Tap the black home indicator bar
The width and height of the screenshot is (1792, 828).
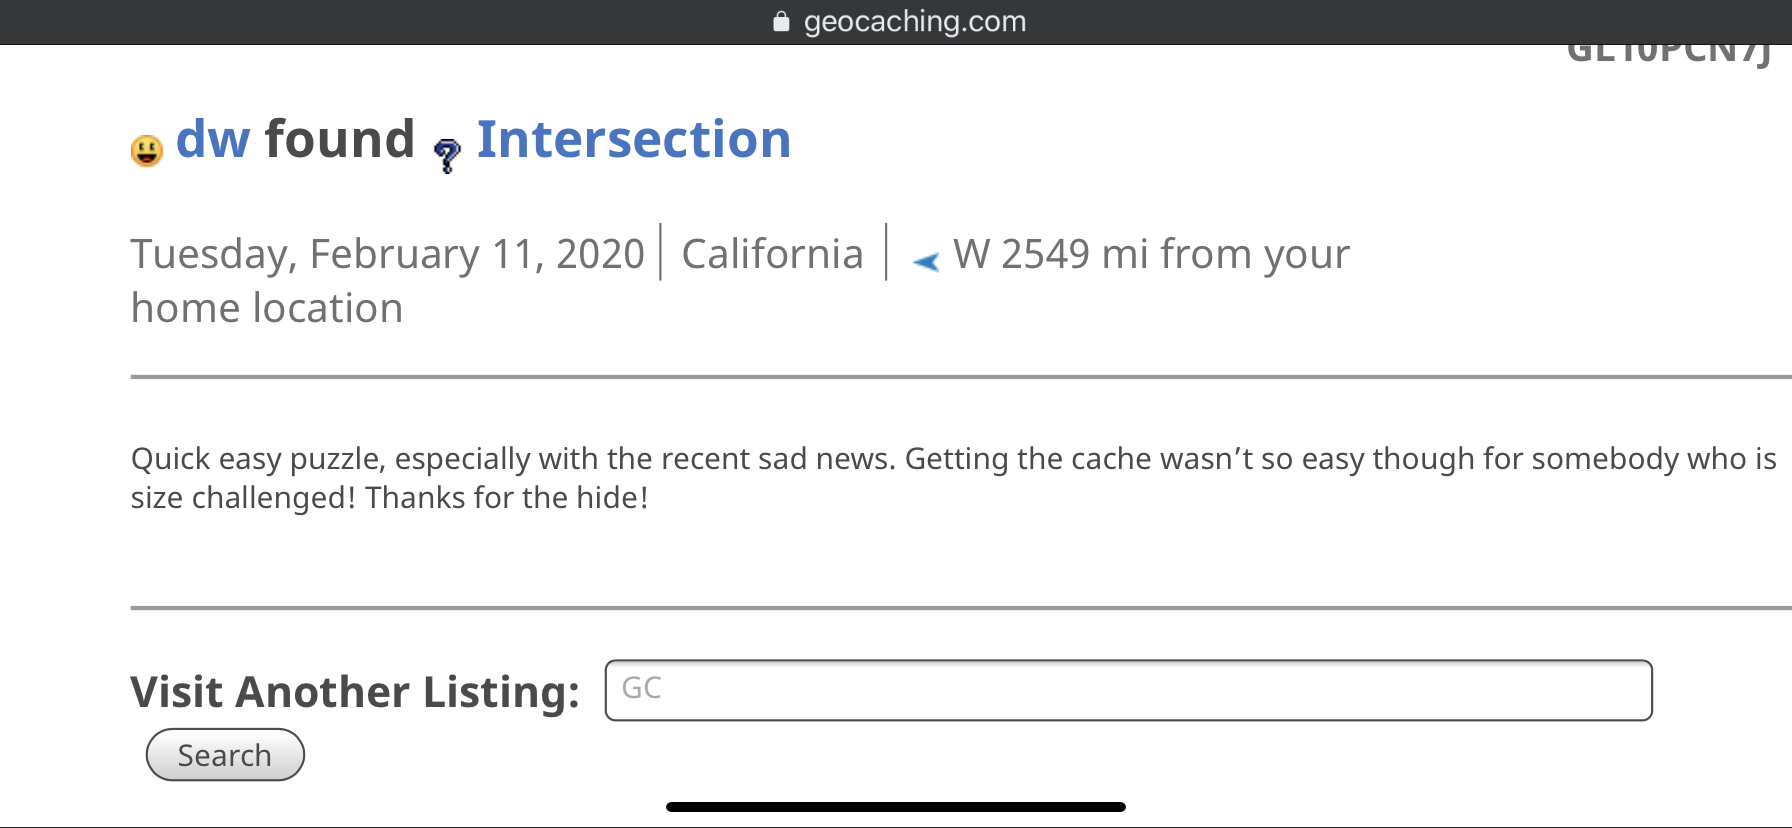(x=896, y=807)
